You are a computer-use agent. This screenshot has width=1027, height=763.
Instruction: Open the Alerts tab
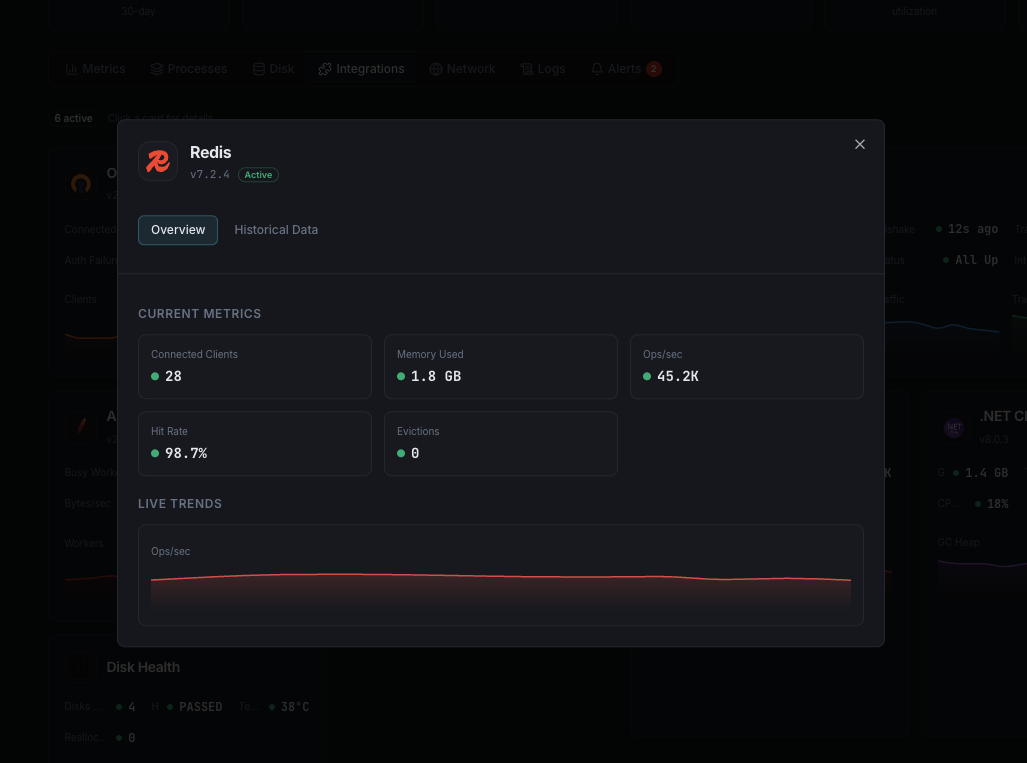click(x=627, y=69)
